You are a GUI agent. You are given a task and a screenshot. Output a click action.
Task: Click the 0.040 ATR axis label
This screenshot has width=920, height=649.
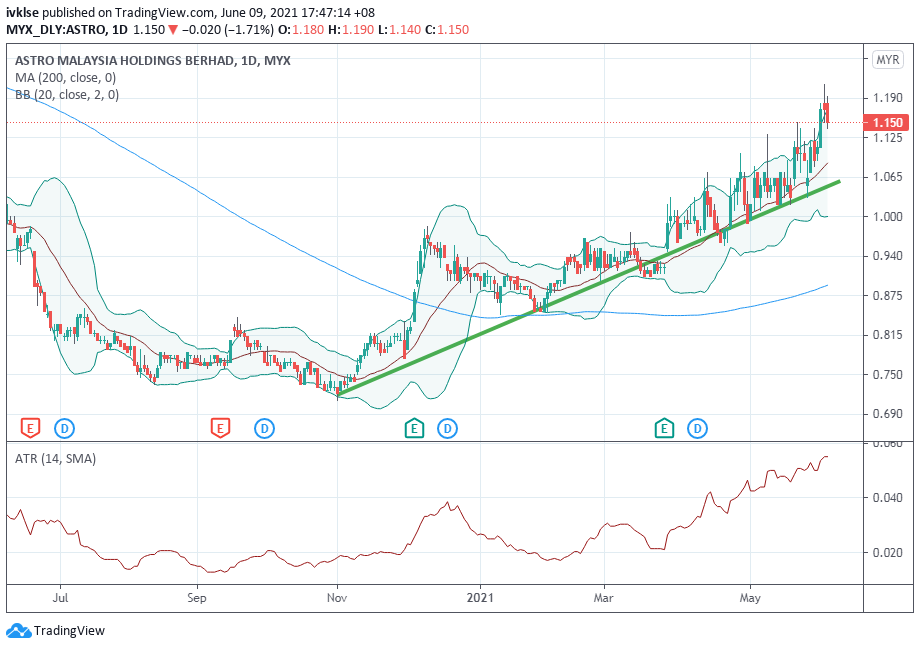pyautogui.click(x=888, y=498)
